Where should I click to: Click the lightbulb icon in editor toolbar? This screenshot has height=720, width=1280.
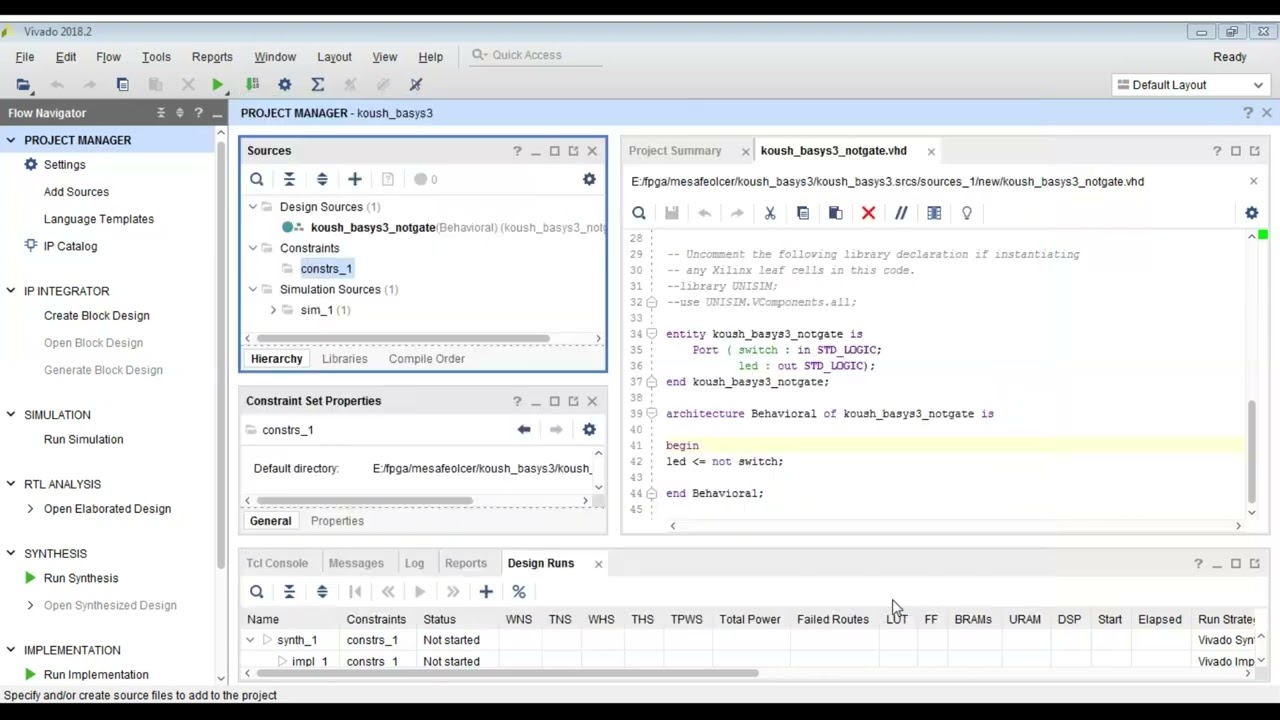(x=967, y=213)
